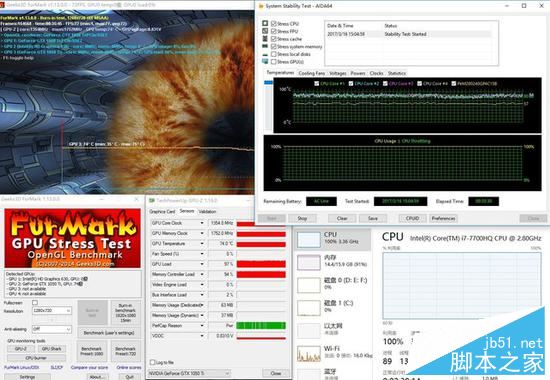Click the FPU icon beside Stress FPU
The width and height of the screenshot is (550, 380).
pos(265,31)
